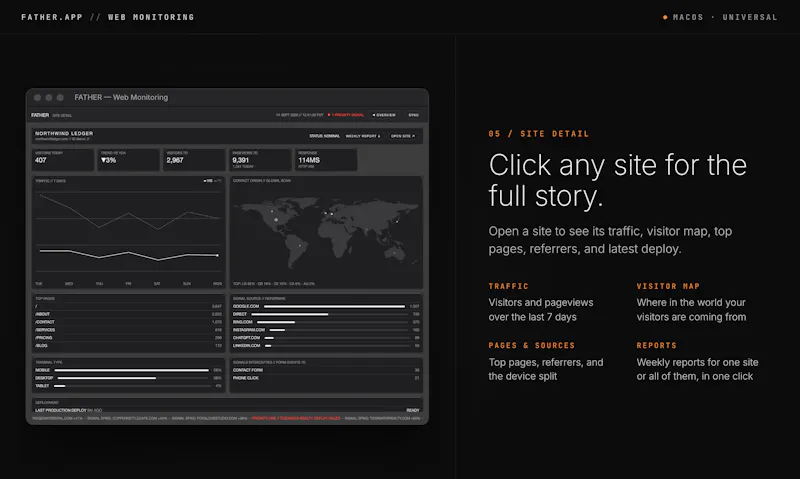The image size is (800, 479).
Task: Click the FATHER logo in app header
Action: (x=40, y=115)
